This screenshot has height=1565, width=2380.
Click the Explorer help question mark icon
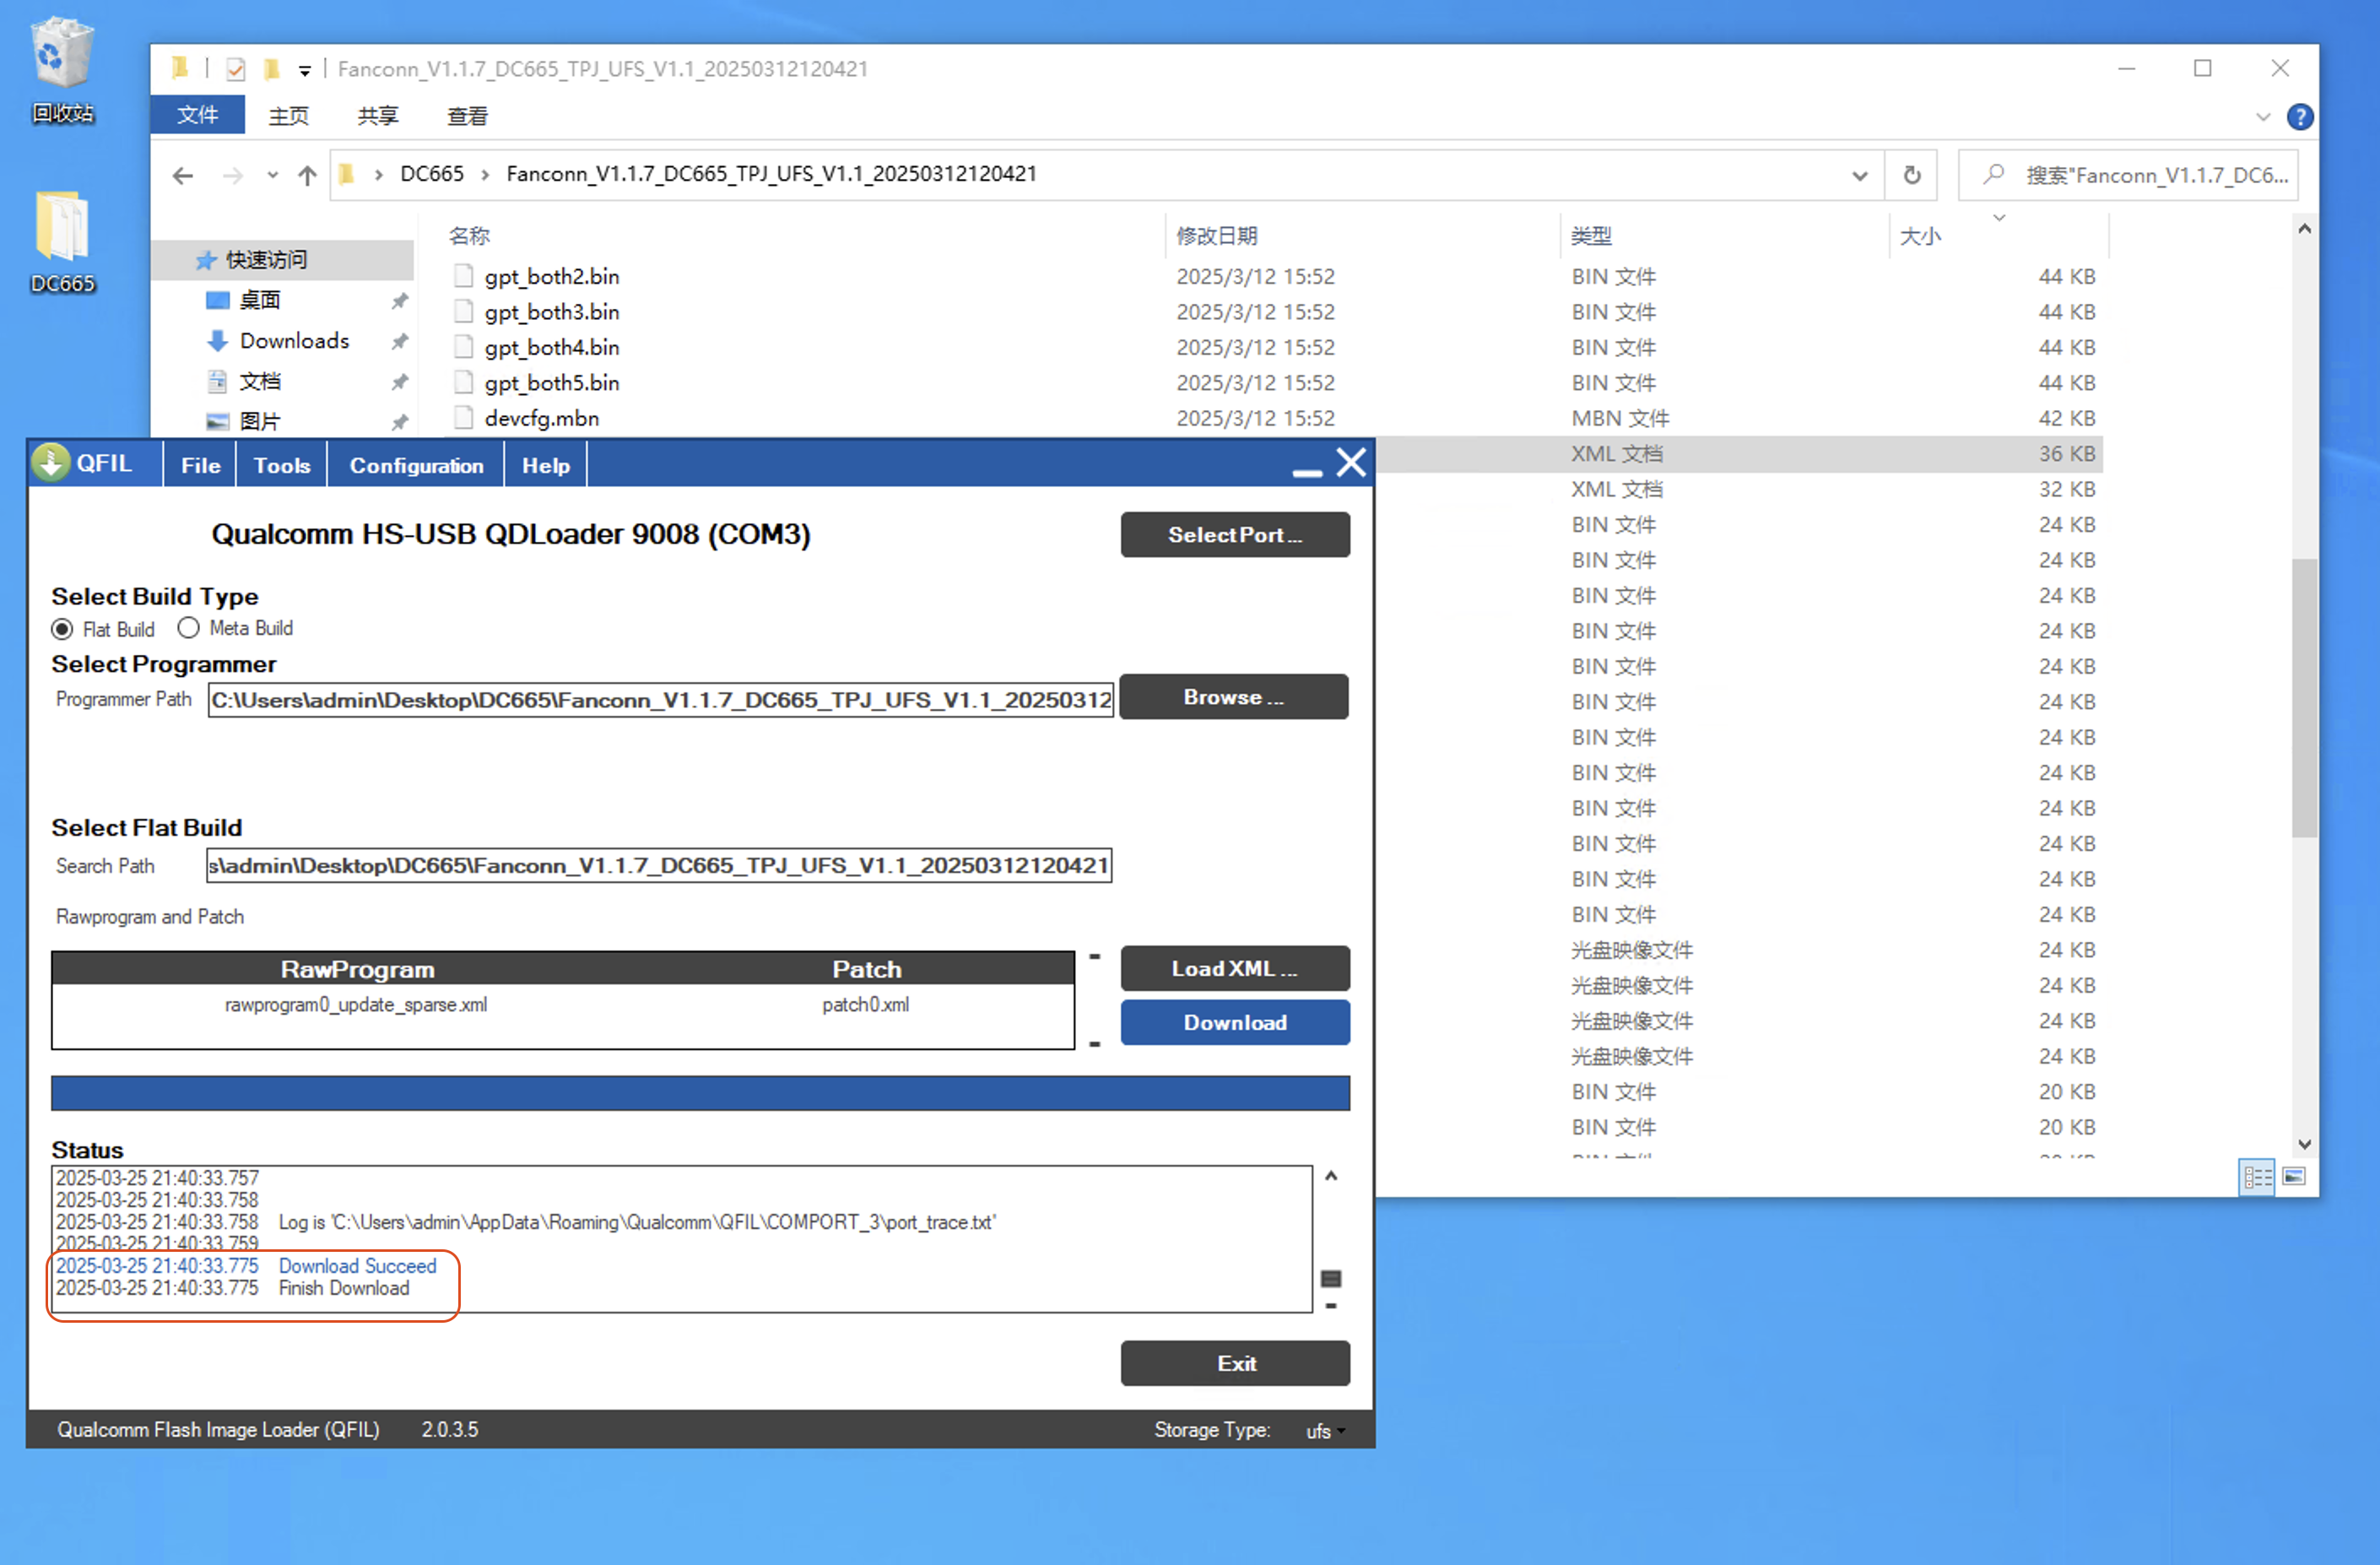coord(2299,117)
